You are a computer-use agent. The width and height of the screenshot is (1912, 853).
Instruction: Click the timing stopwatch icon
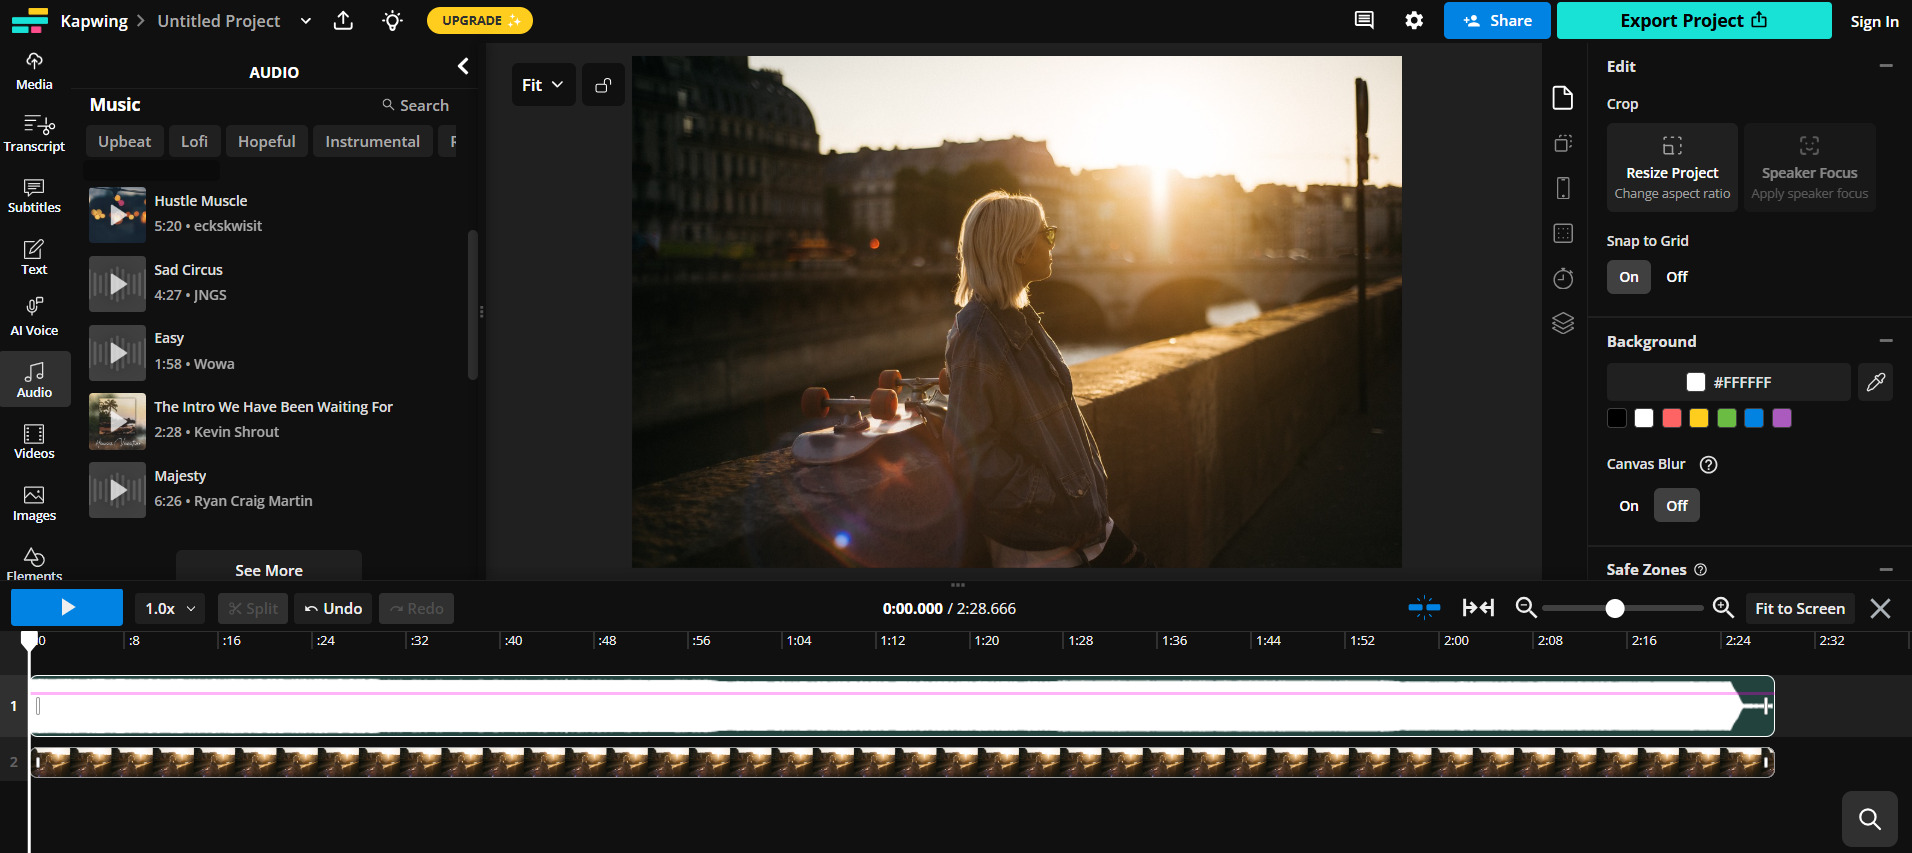(1563, 279)
